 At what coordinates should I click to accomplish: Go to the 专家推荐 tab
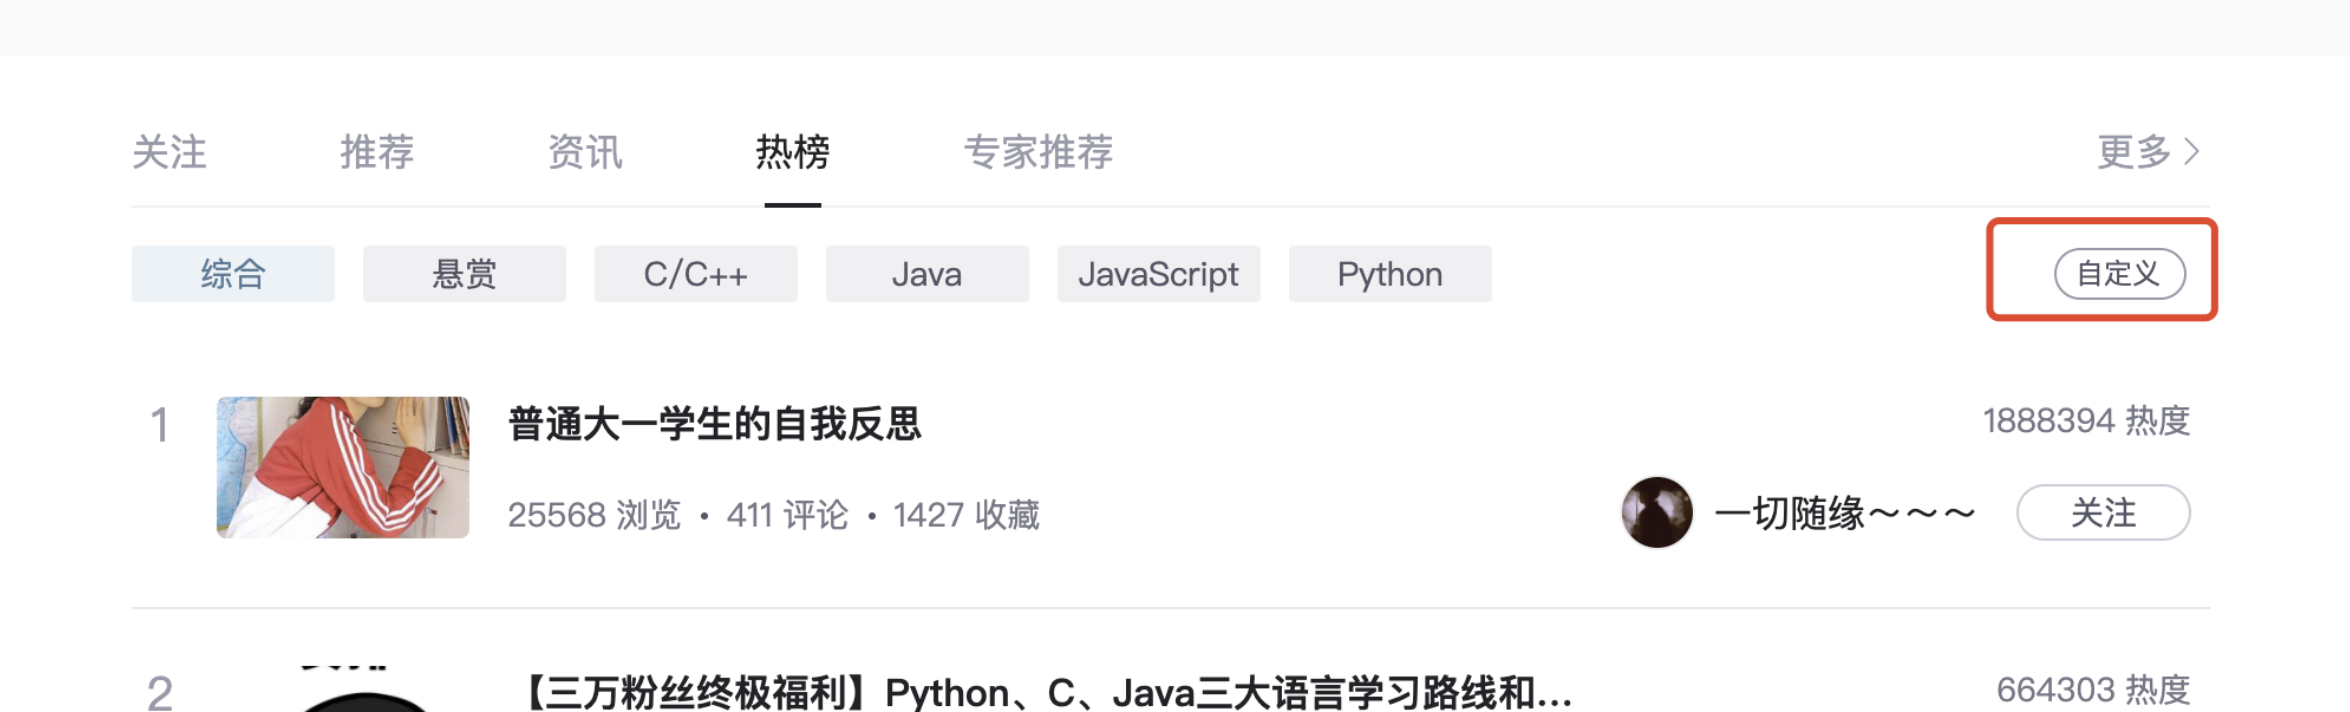pos(1038,153)
